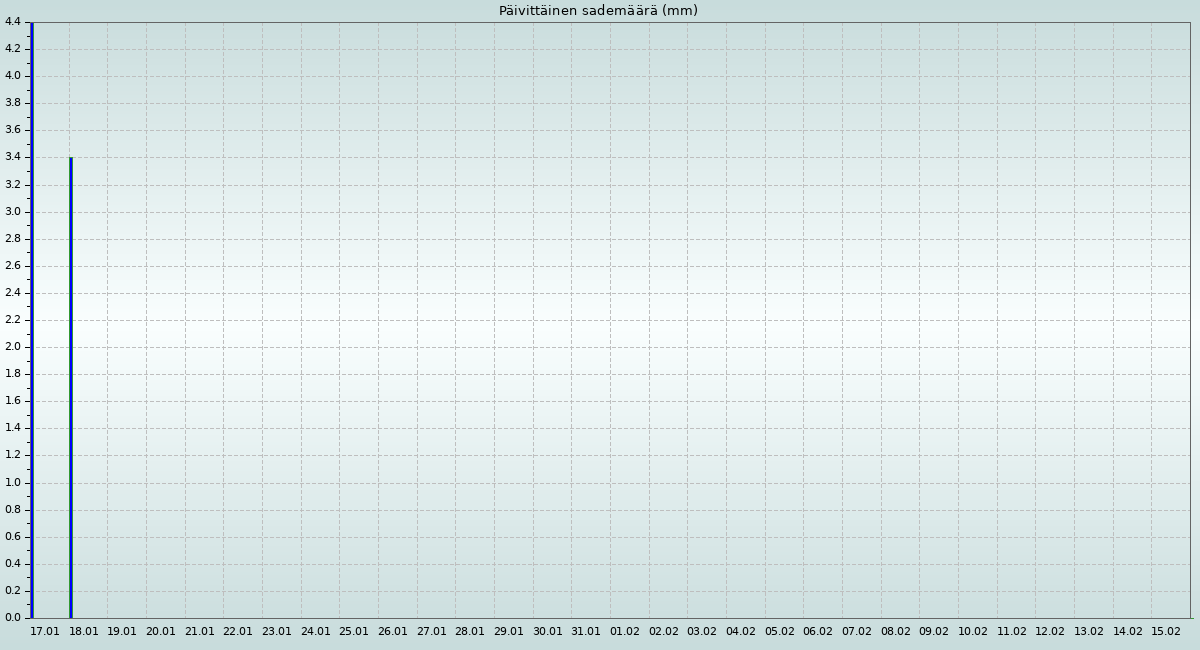
Task: Click the tall blue bar at 17.01
Action: (x=31, y=320)
